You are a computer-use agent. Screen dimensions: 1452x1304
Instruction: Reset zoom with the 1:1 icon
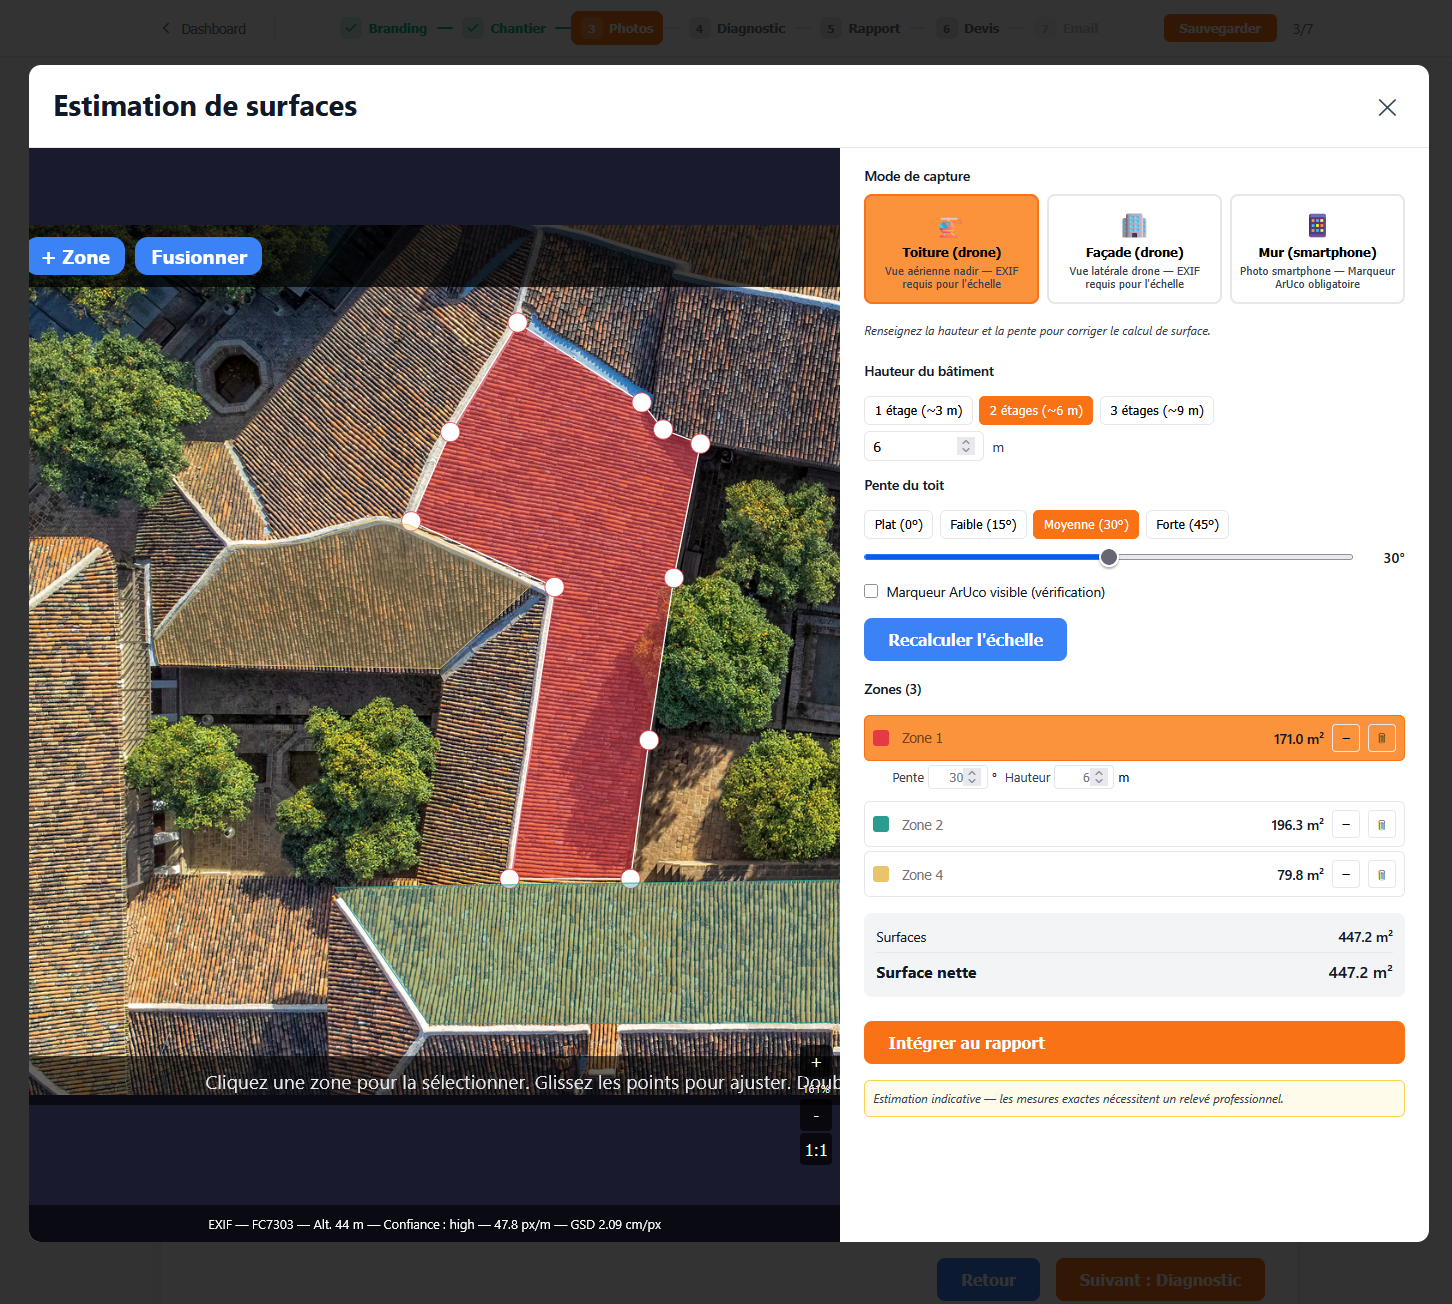click(816, 1149)
